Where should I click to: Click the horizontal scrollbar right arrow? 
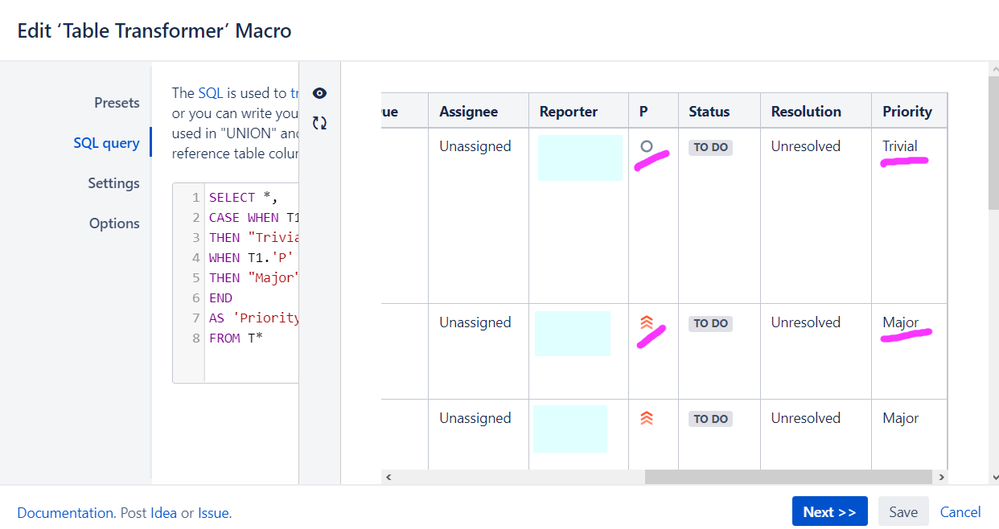coord(940,478)
